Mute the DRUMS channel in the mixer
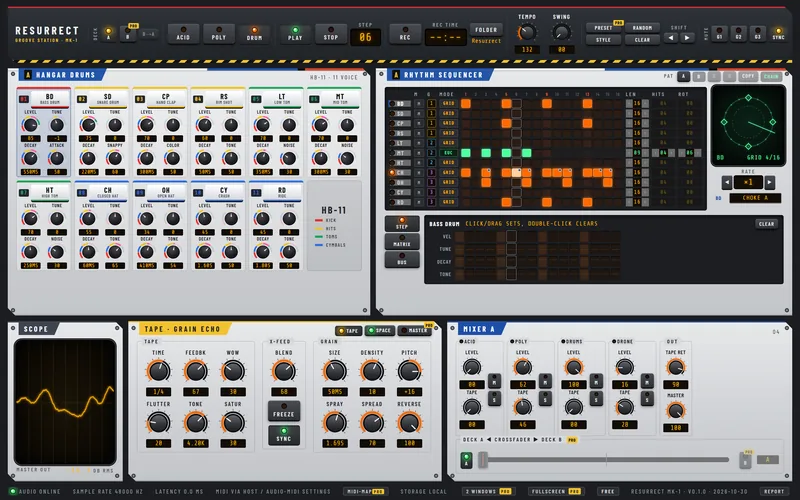 596,381
